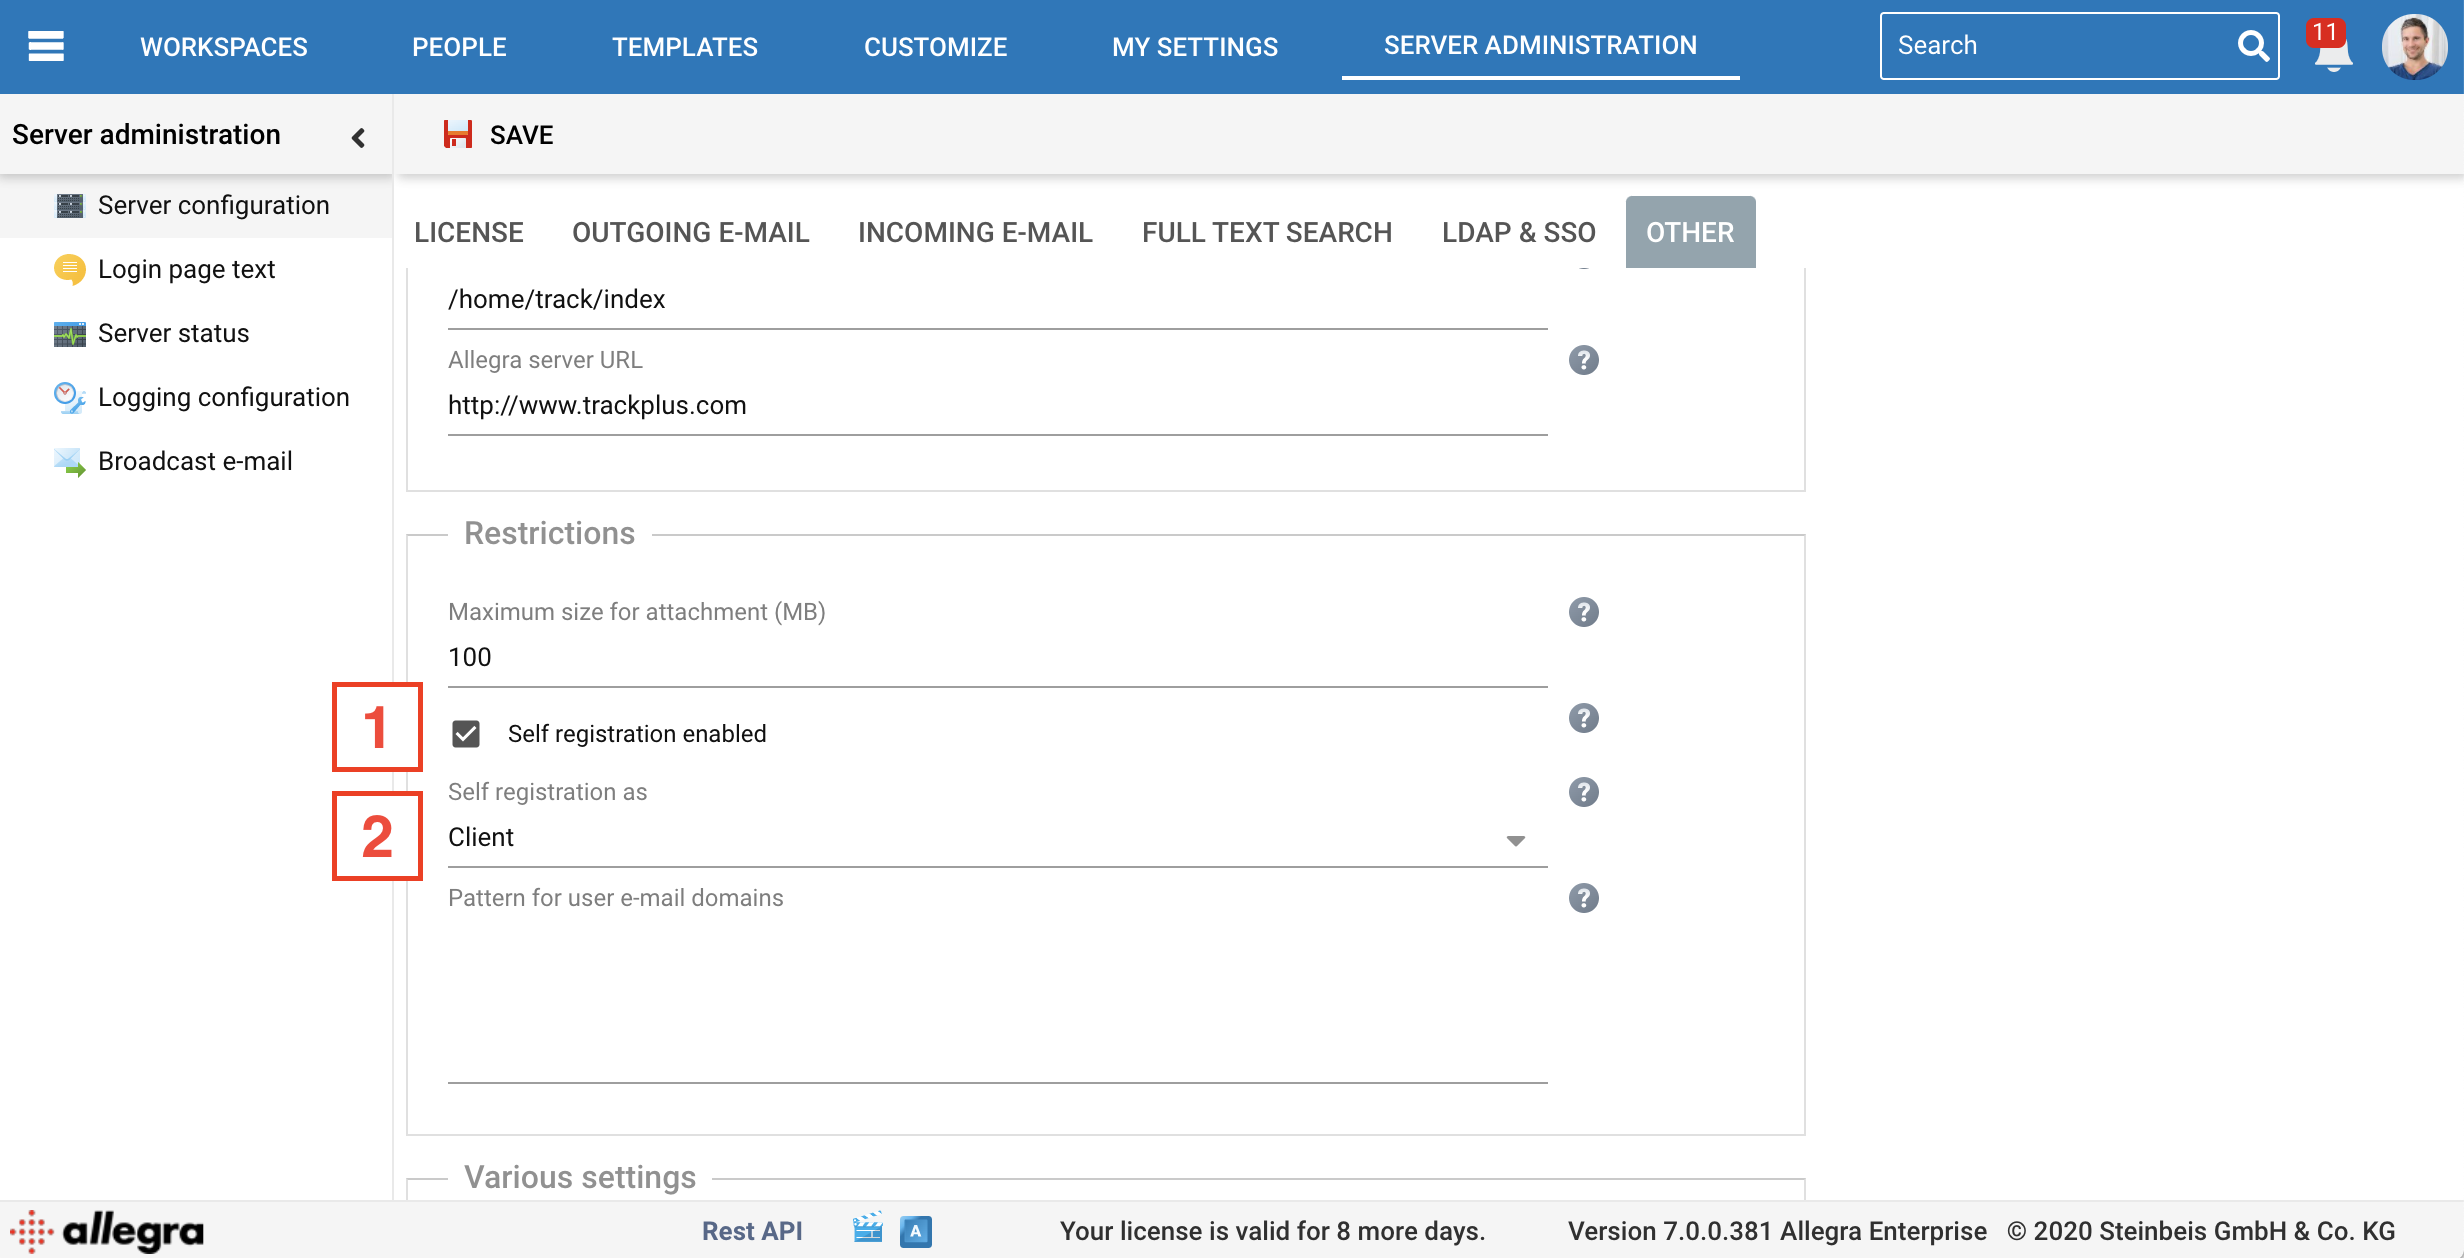The image size is (2464, 1258).
Task: Expand the Self registration as dropdown
Action: click(1515, 840)
